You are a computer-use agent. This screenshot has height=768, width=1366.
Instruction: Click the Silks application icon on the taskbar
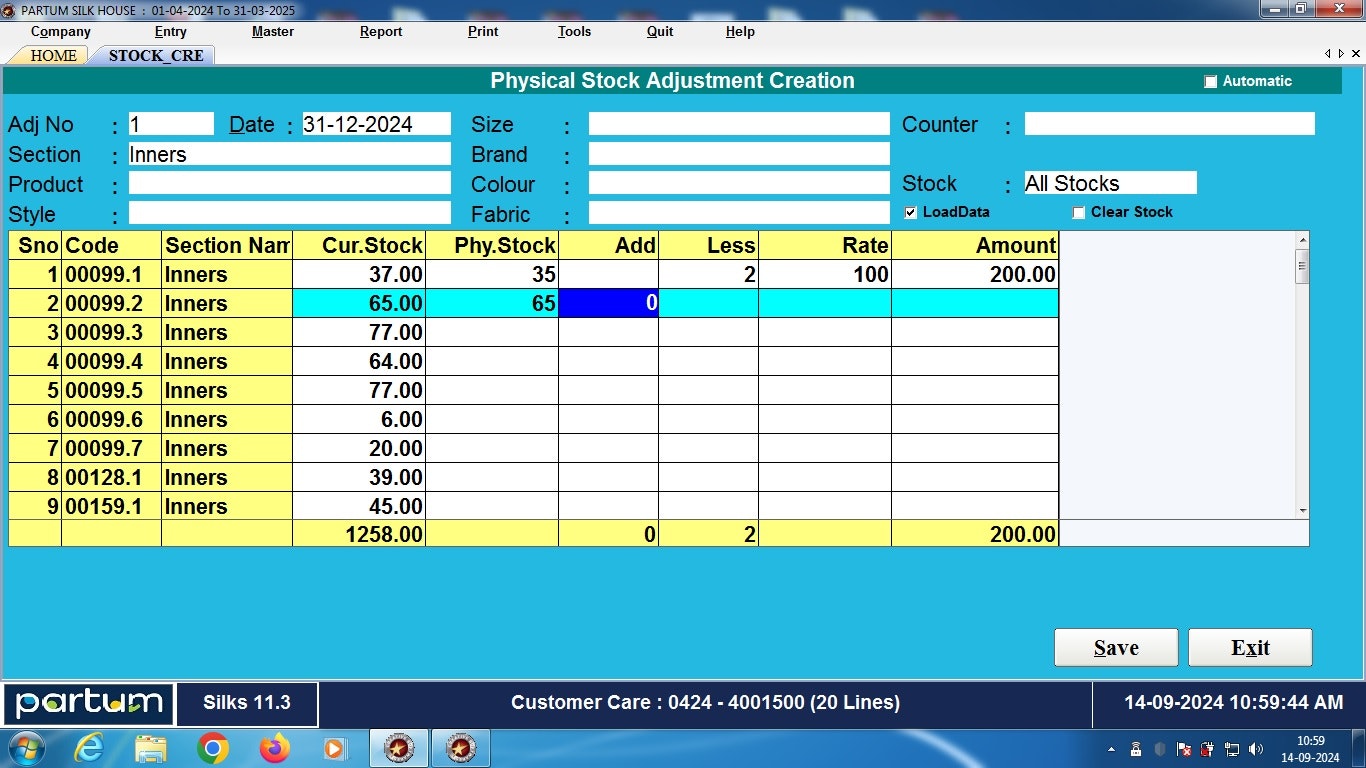point(398,747)
